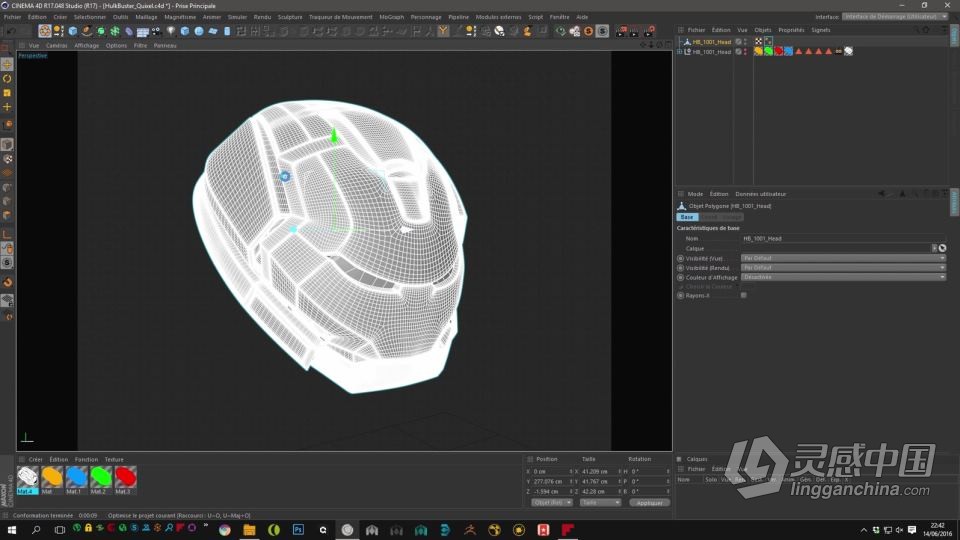Click the green subdivision surface generator icon
960x540 pixels.
coord(101,31)
